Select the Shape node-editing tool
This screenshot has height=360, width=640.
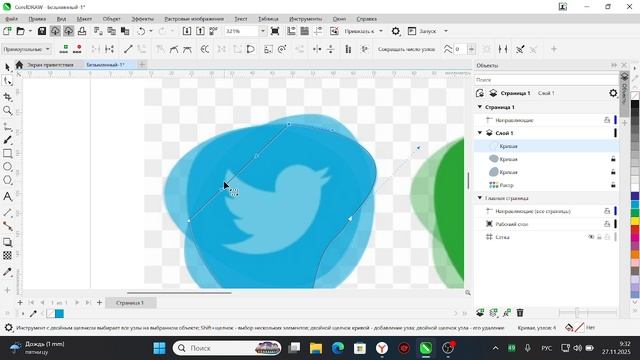7,81
